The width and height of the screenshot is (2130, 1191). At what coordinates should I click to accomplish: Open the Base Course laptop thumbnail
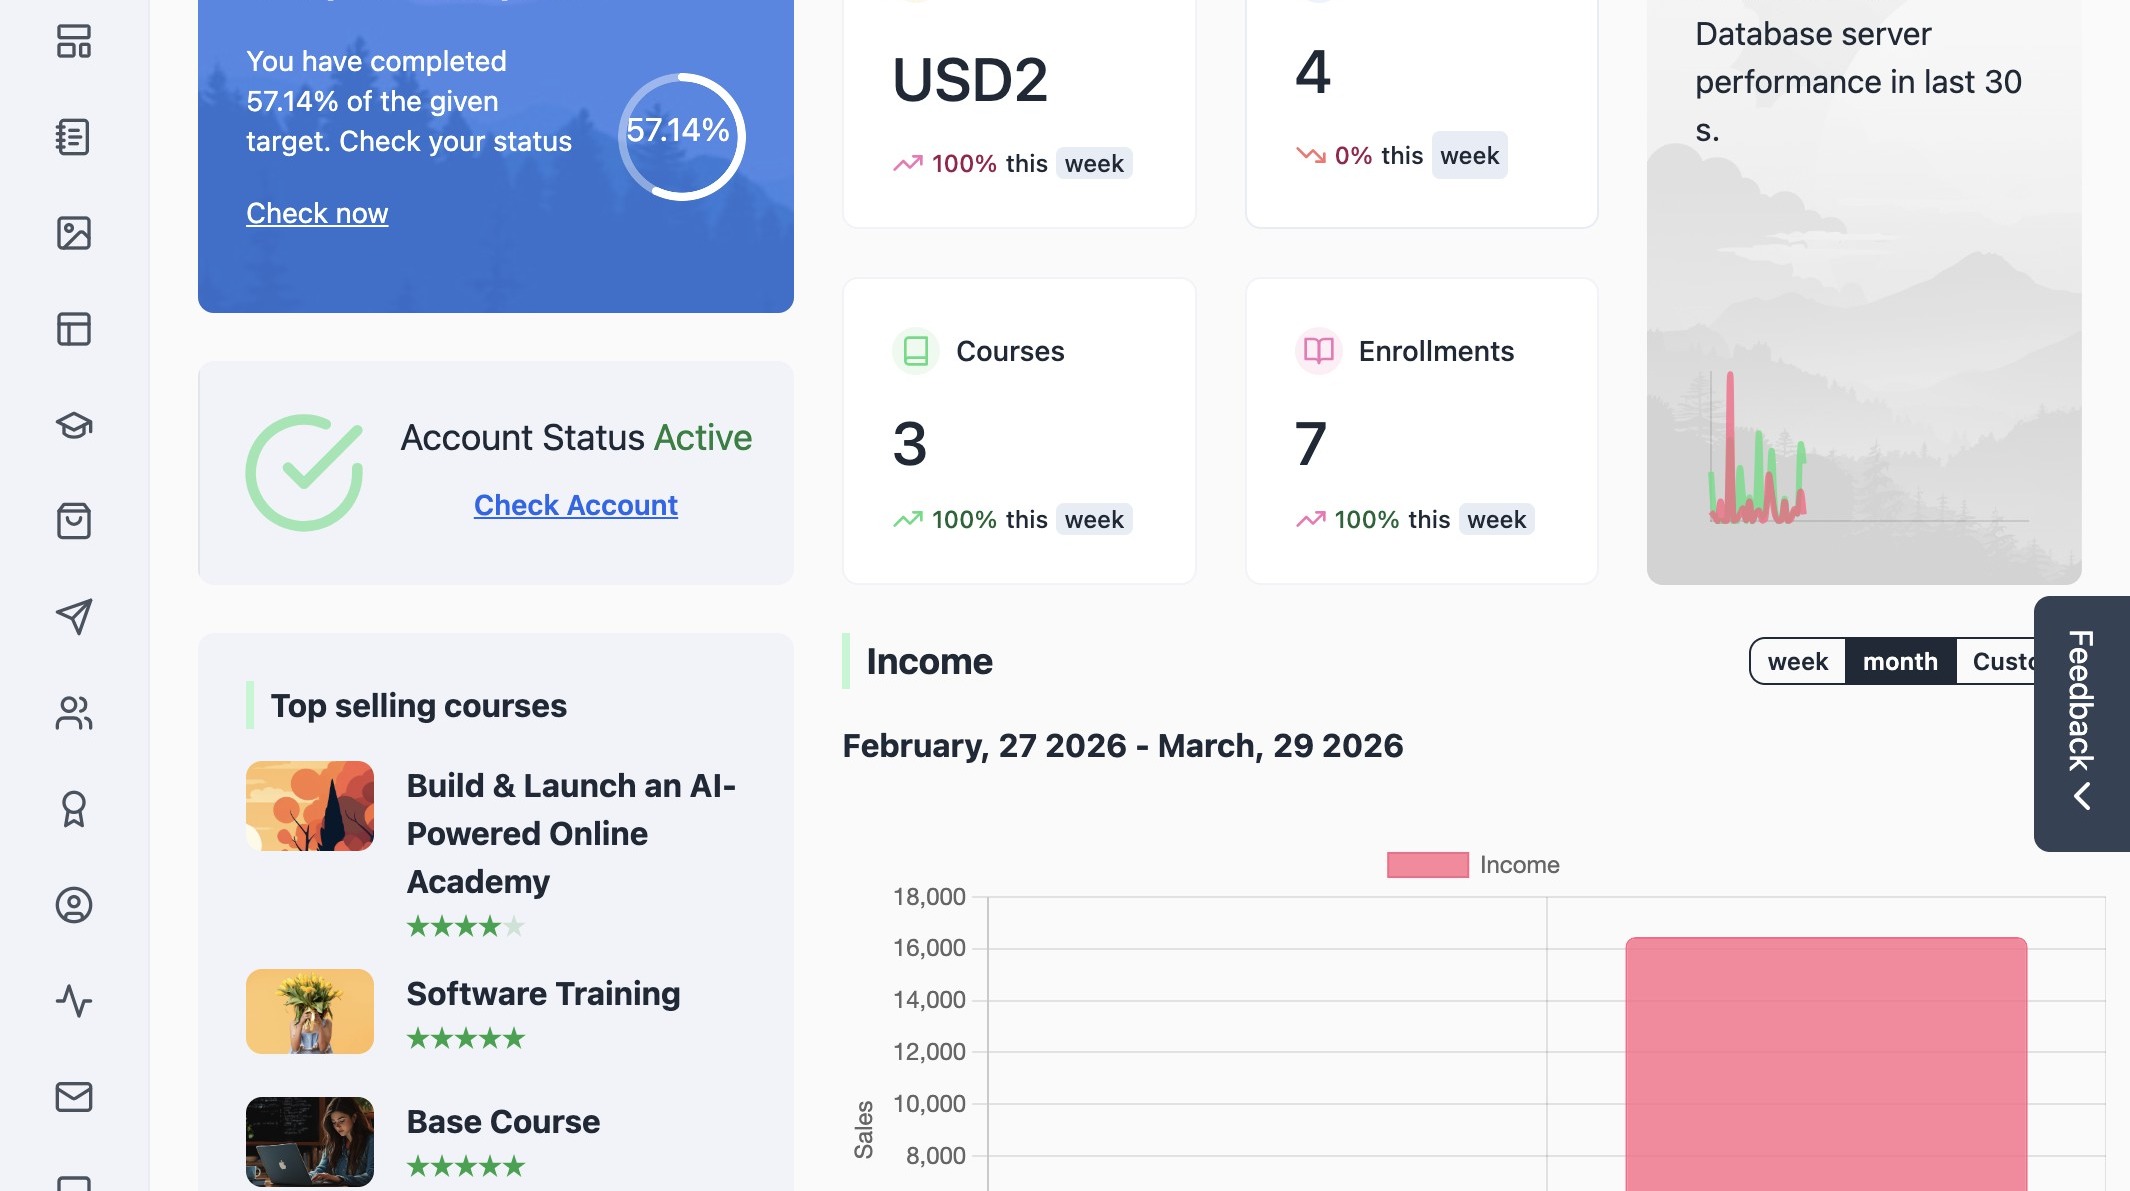coord(310,1142)
